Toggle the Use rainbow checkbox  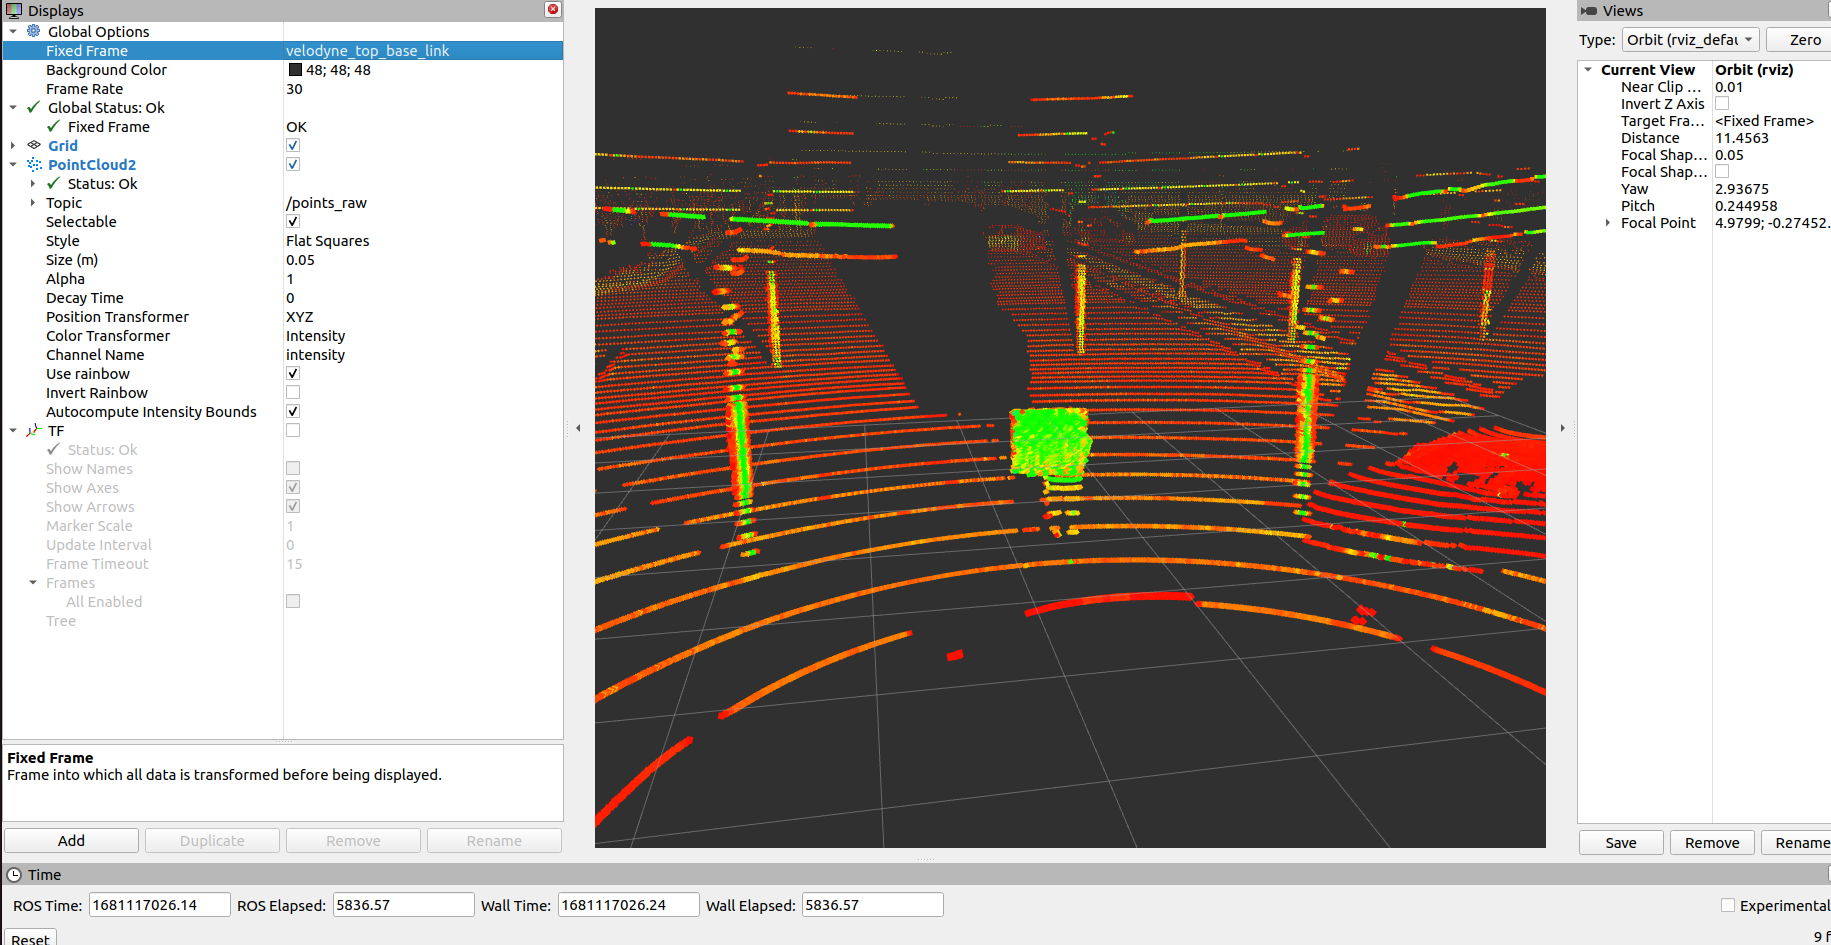point(293,373)
